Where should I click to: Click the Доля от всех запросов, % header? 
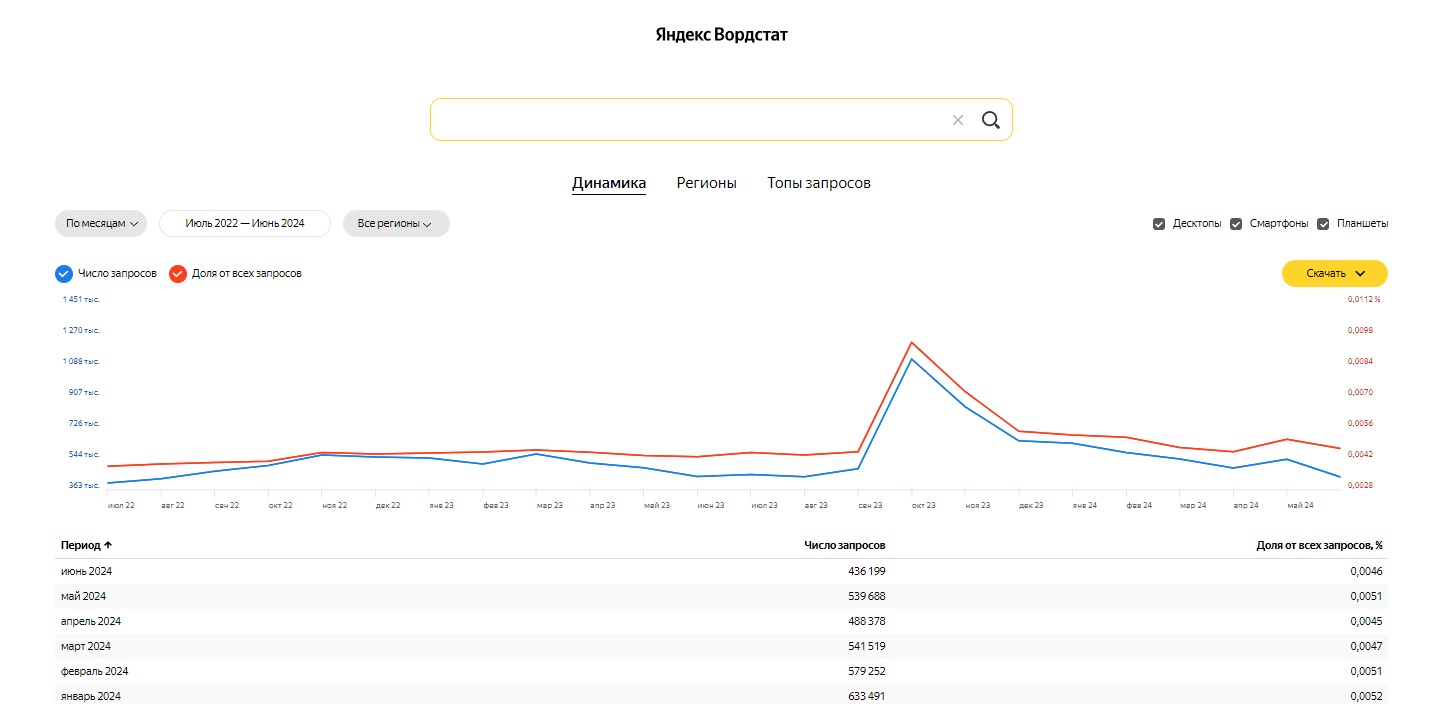1319,545
